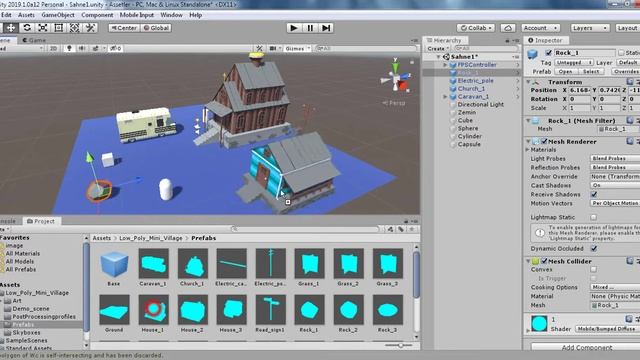Open the Hierarchy Create button
The width and height of the screenshot is (640, 360).
click(x=438, y=49)
